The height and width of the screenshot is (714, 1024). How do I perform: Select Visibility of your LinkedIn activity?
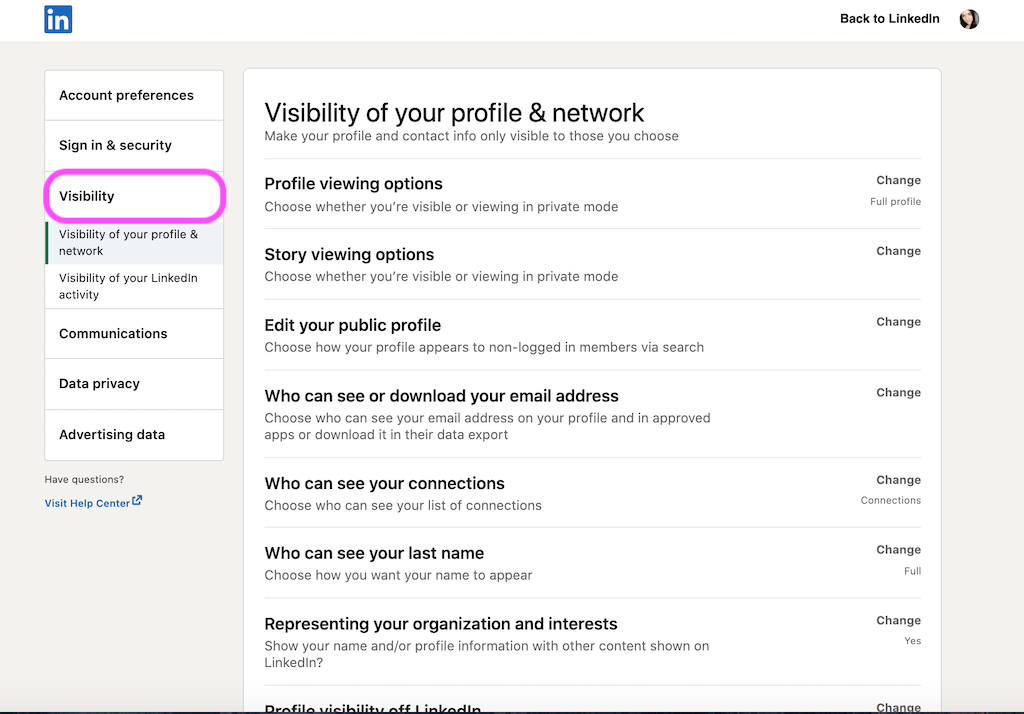134,286
